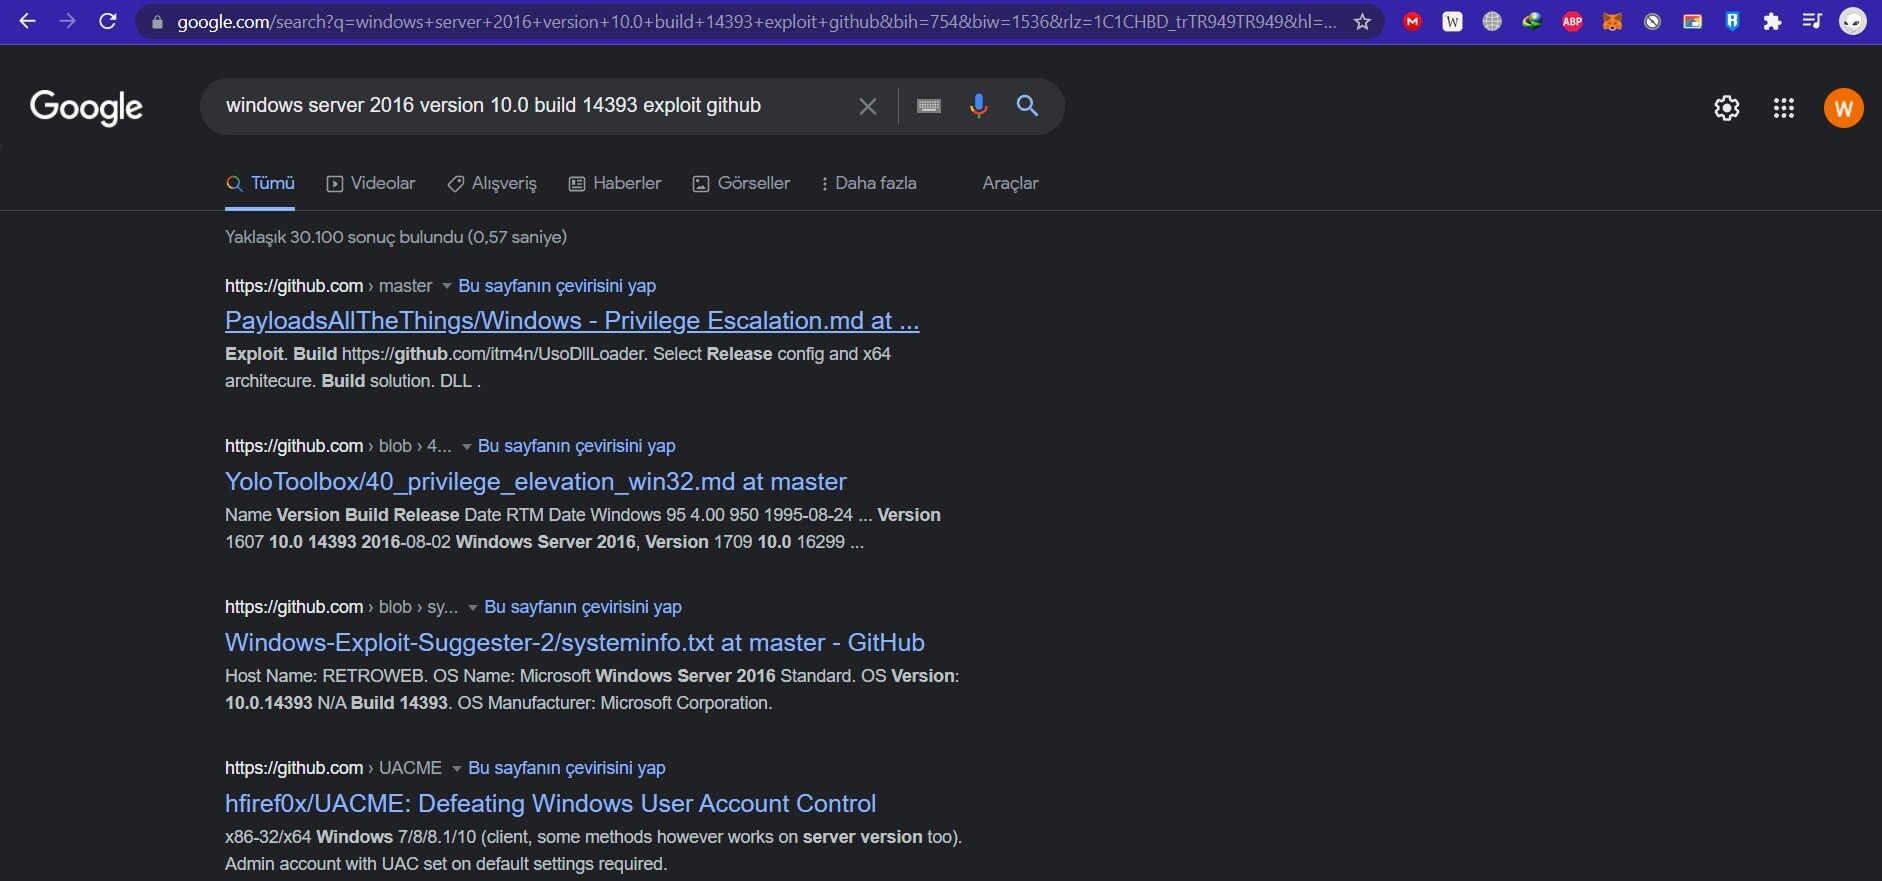The height and width of the screenshot is (881, 1882).
Task: Open the browser Extensions puzzle icon
Action: [1772, 22]
